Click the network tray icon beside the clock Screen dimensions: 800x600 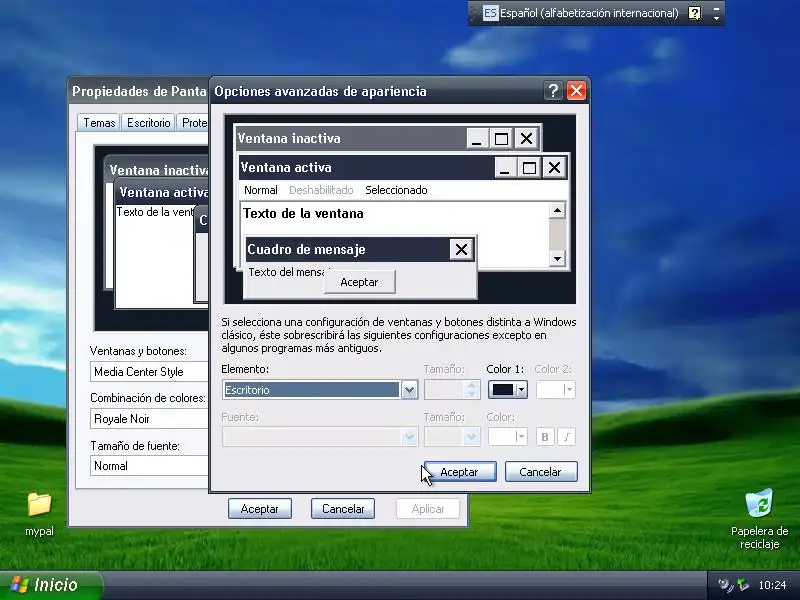point(743,585)
